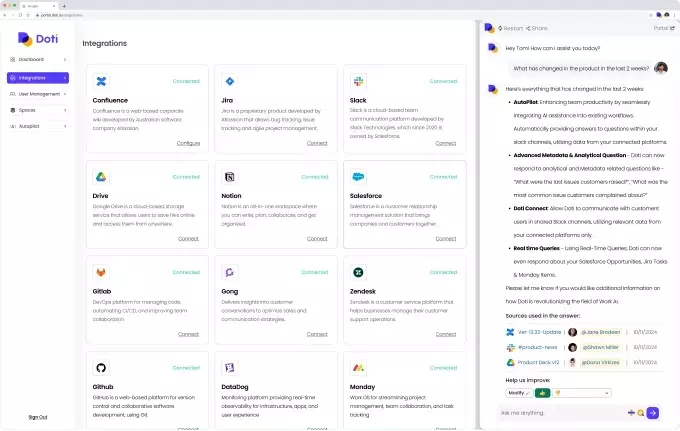The image size is (680, 431).
Task: Click the @Shawn Miller mention
Action: [x=601, y=347]
